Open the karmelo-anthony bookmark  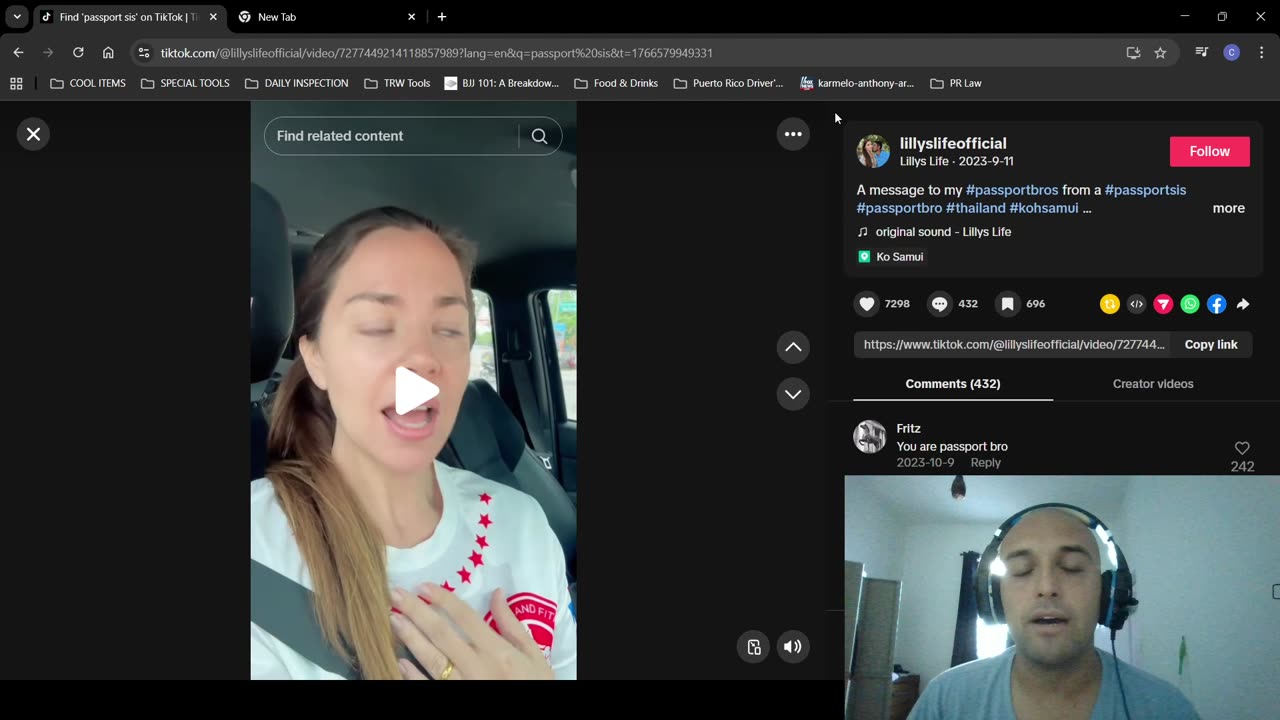[x=857, y=83]
